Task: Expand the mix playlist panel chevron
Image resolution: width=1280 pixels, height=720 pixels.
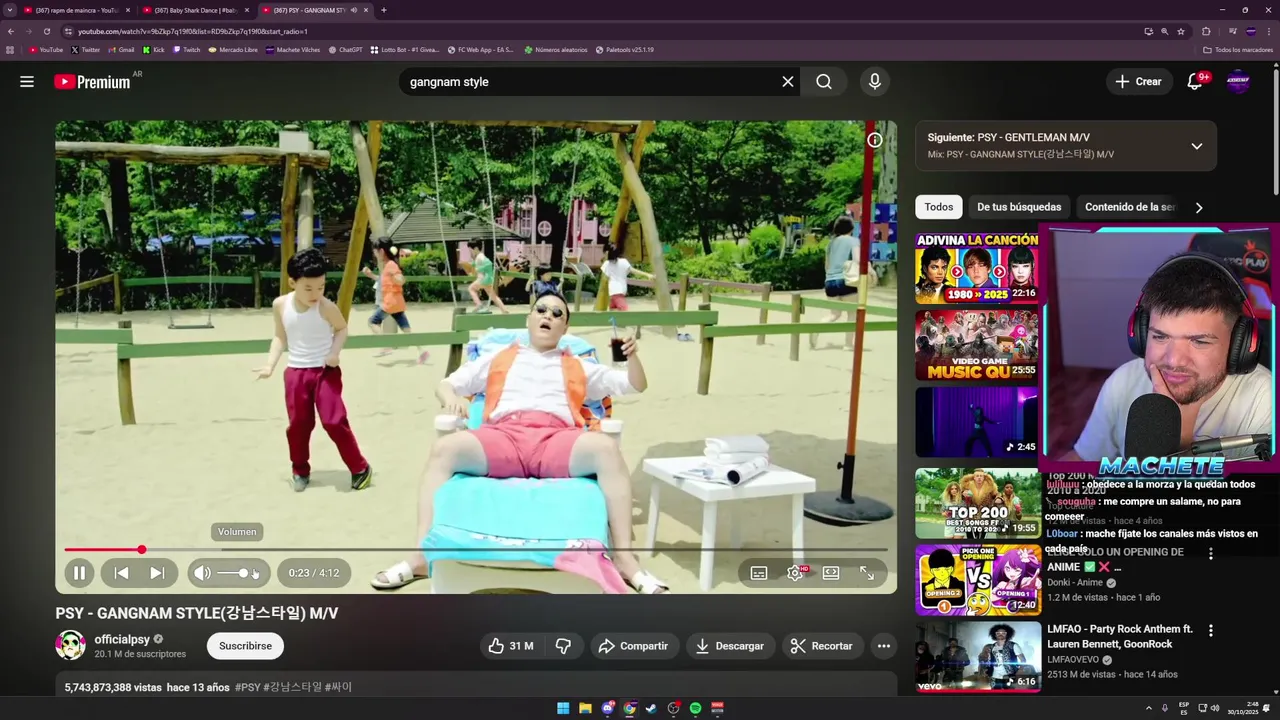Action: (1197, 146)
